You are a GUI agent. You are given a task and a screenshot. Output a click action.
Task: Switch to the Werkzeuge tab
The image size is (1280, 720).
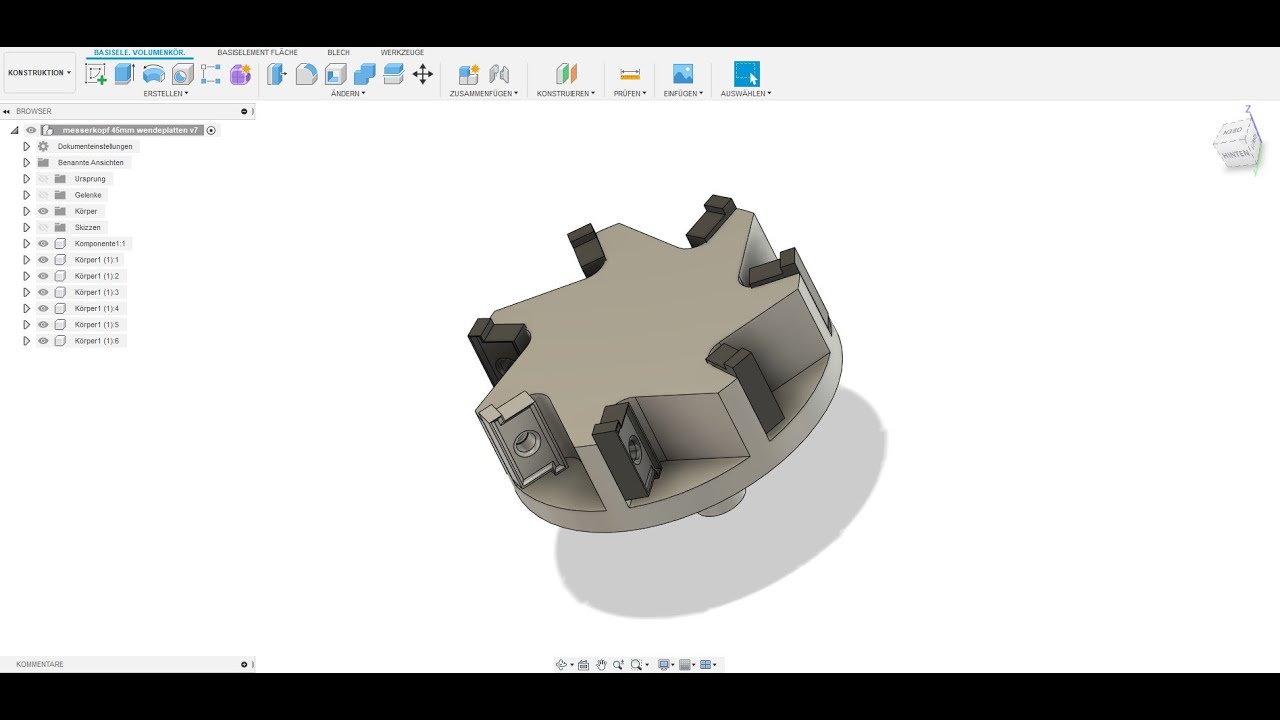[x=402, y=52]
